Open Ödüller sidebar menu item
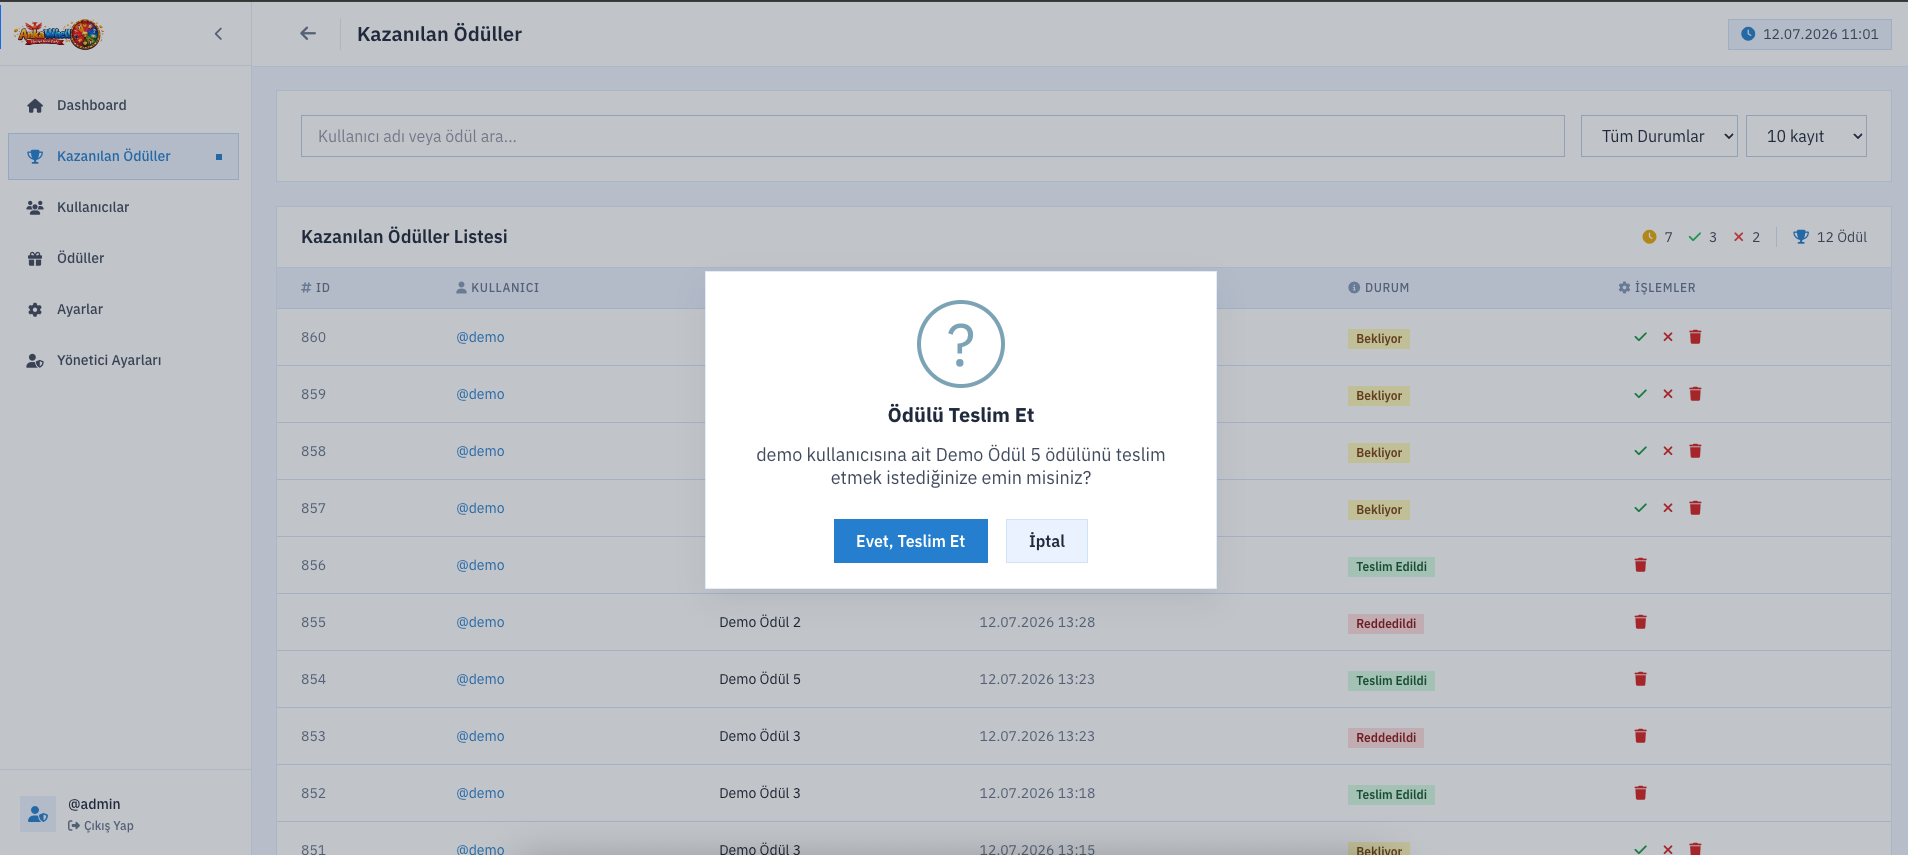Screen dimensions: 1908x855 click(x=123, y=258)
